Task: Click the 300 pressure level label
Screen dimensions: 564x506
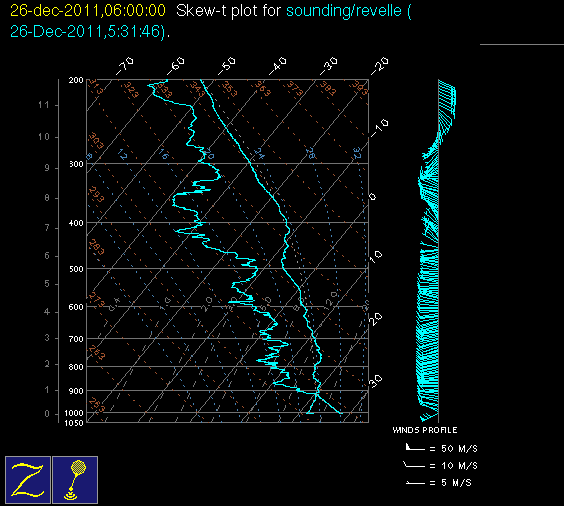Action: (76, 164)
